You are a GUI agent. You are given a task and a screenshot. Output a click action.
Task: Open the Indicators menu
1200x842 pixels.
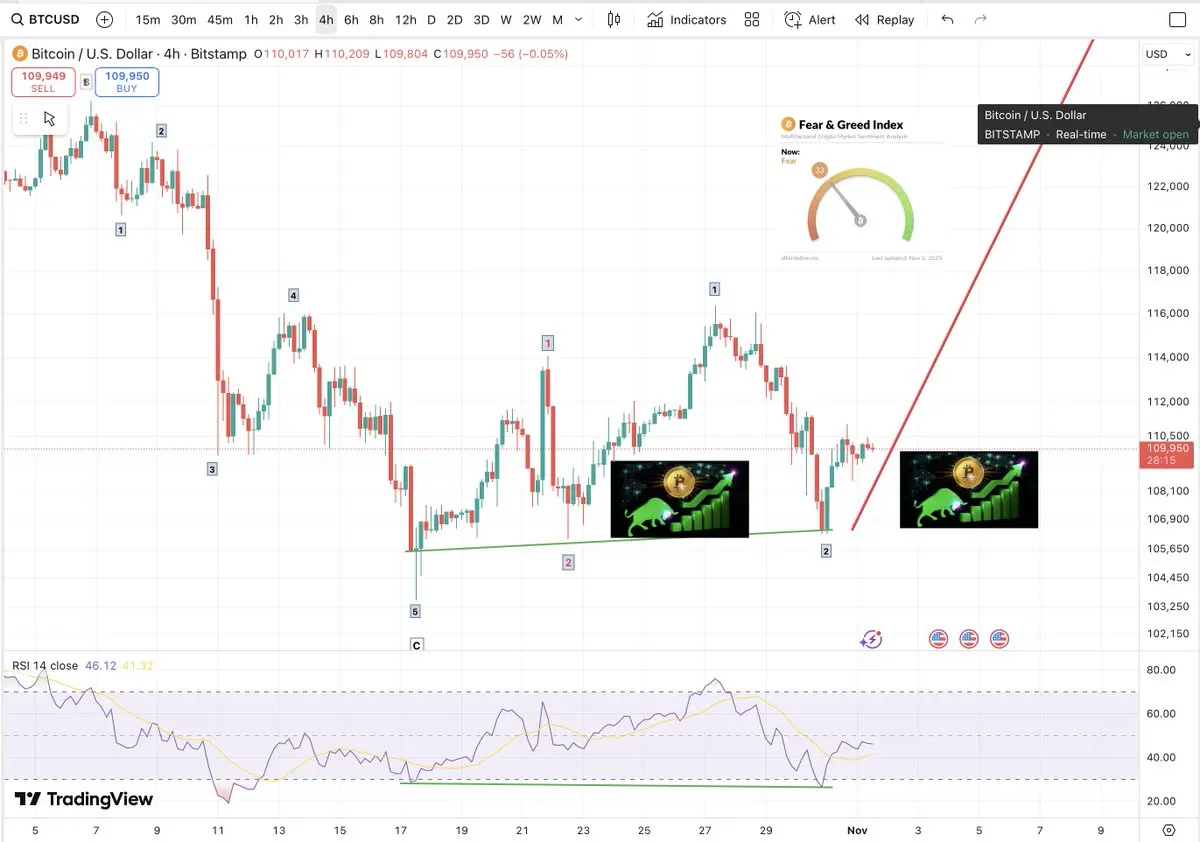tap(686, 19)
